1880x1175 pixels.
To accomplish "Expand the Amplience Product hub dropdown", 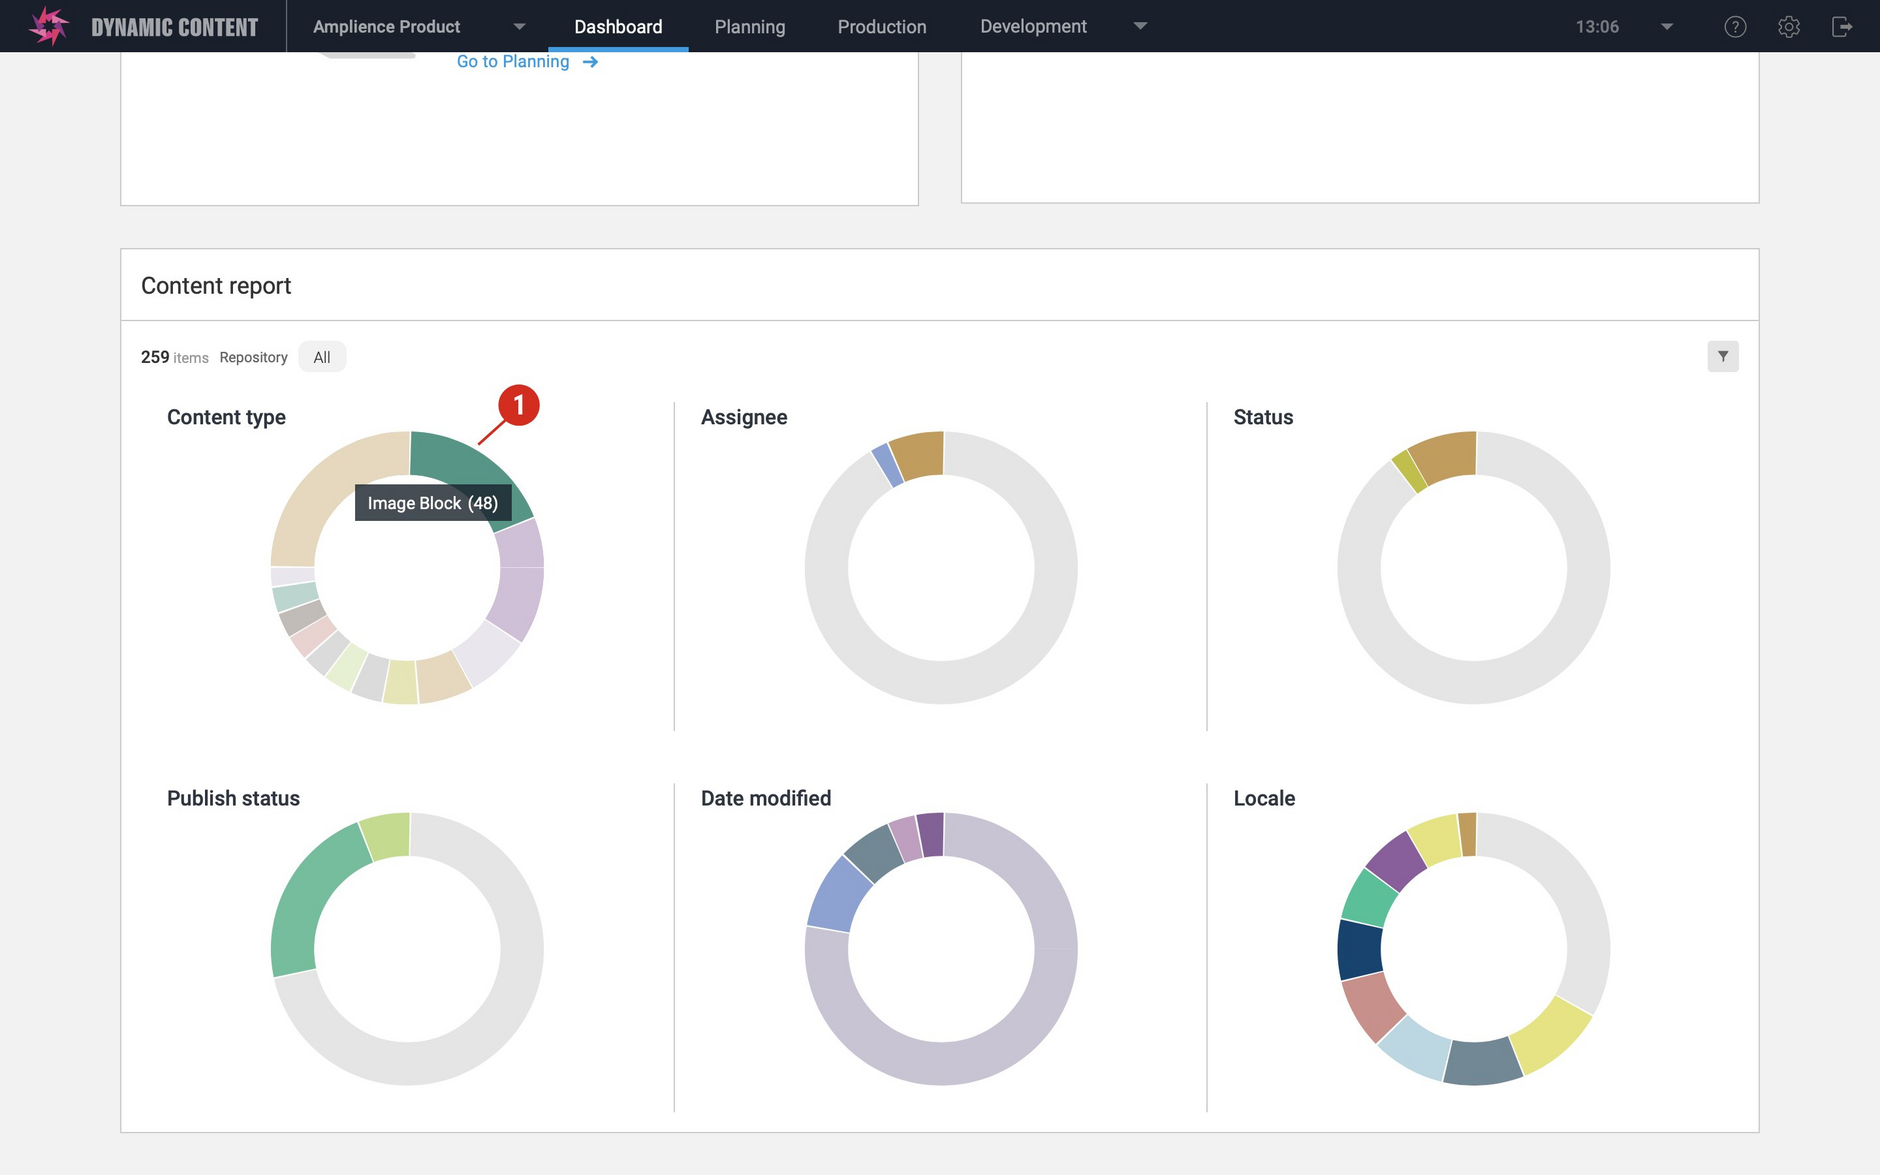I will [519, 27].
